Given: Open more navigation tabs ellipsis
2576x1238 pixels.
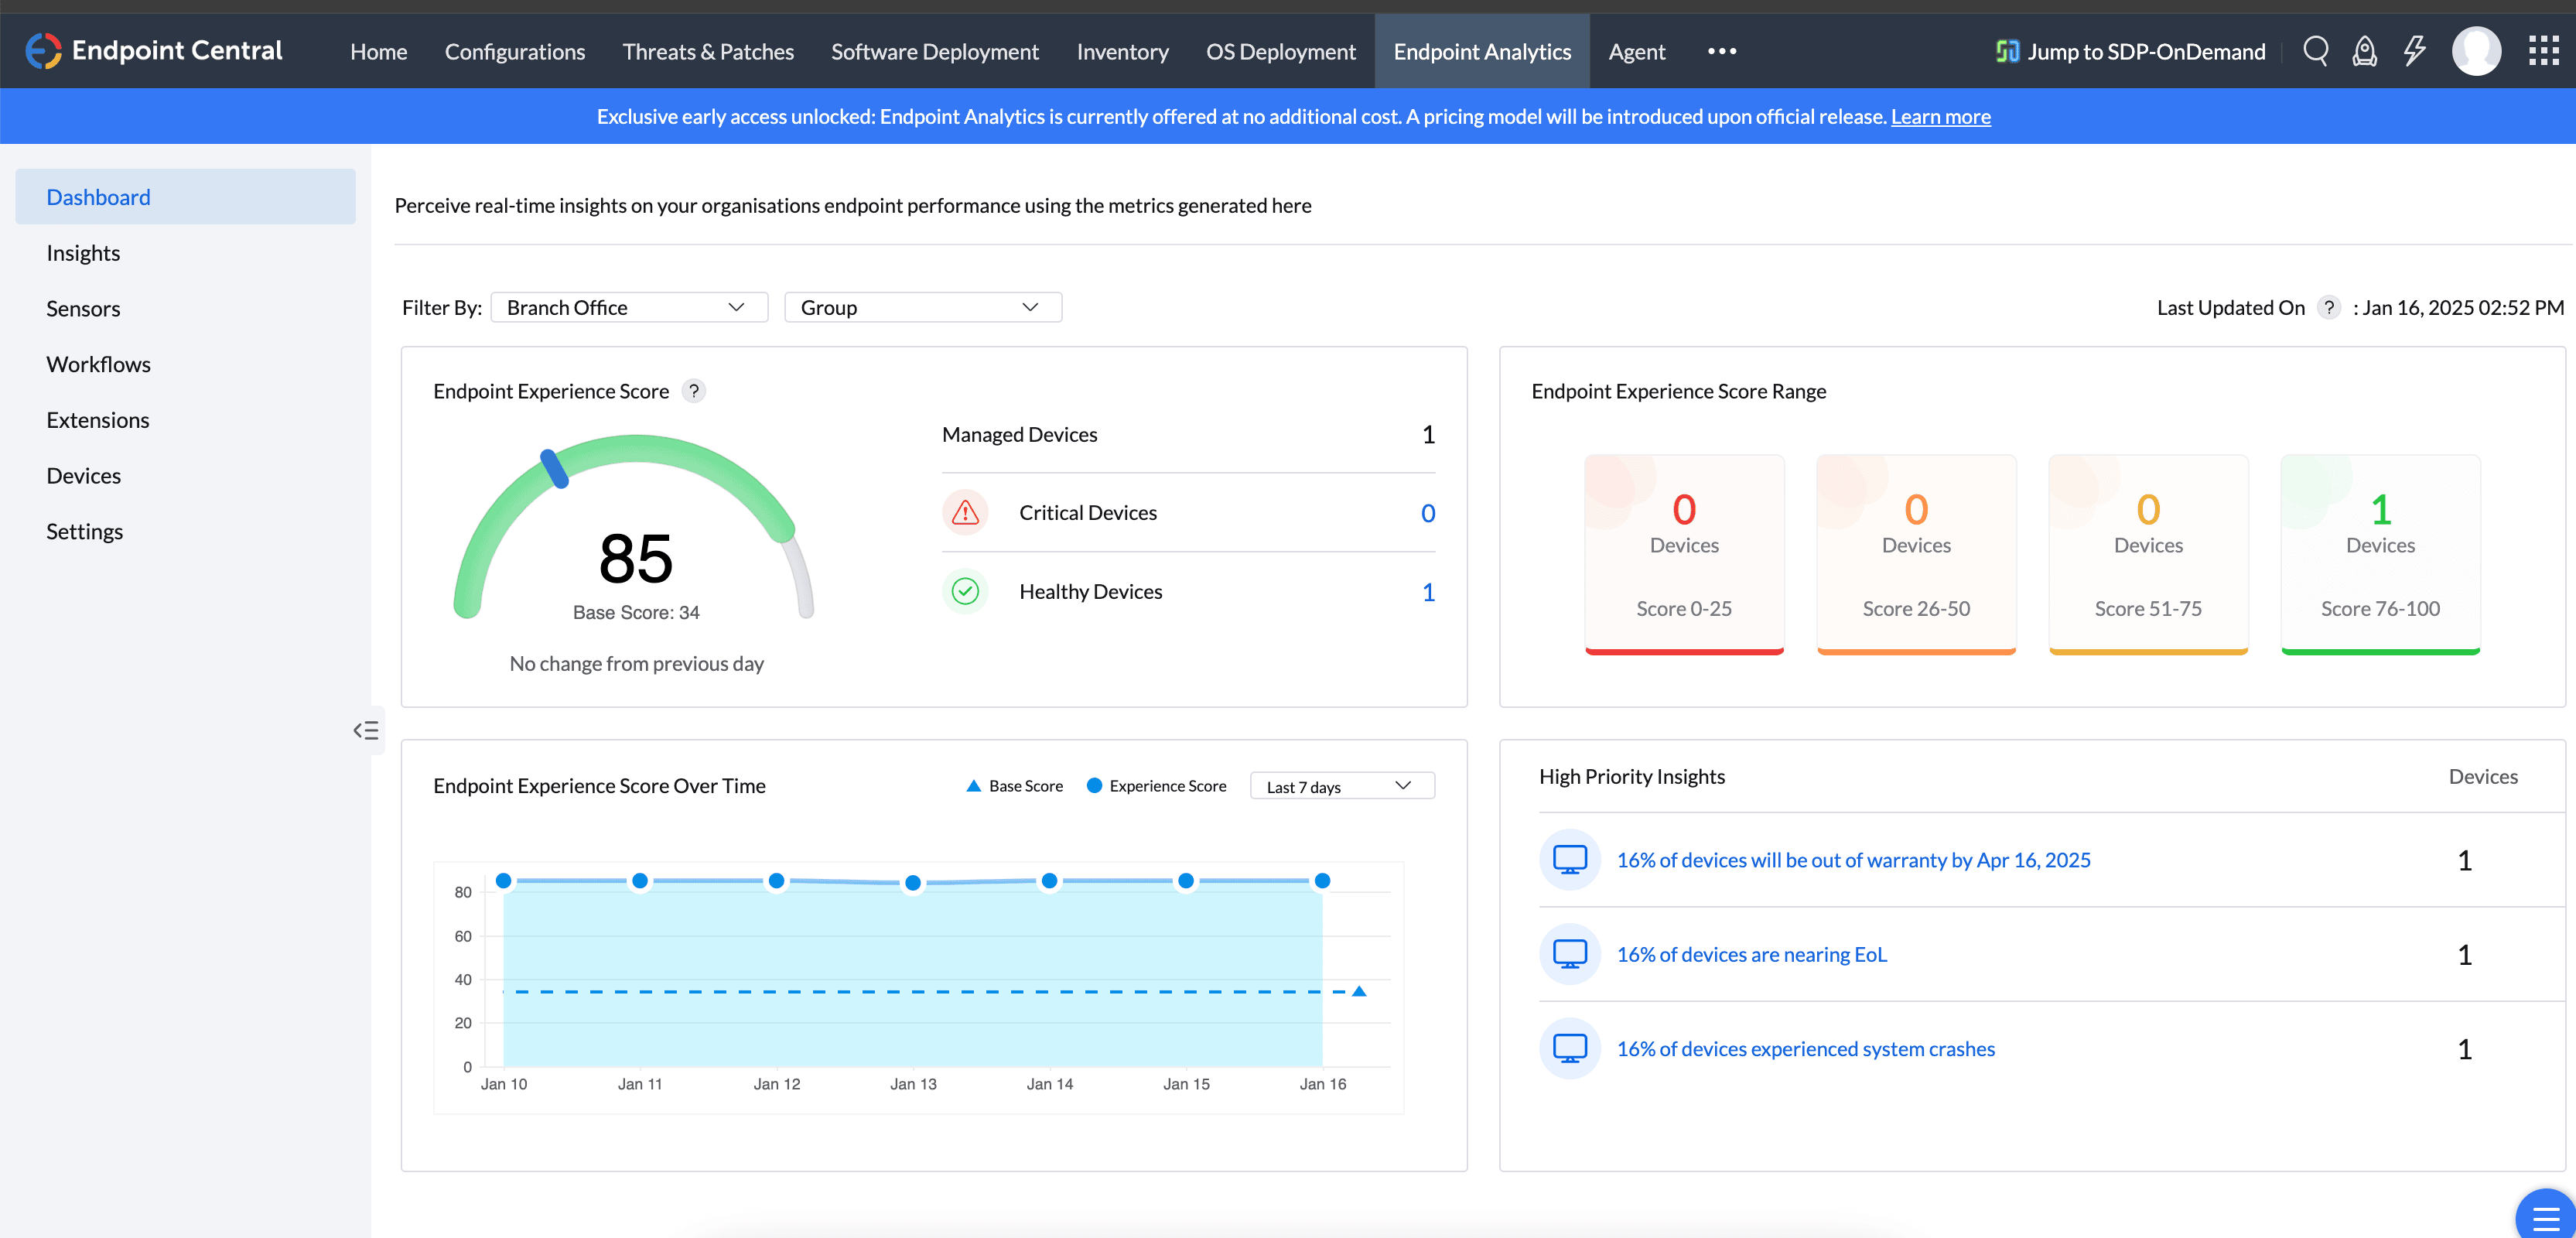Looking at the screenshot, I should click(x=1721, y=51).
